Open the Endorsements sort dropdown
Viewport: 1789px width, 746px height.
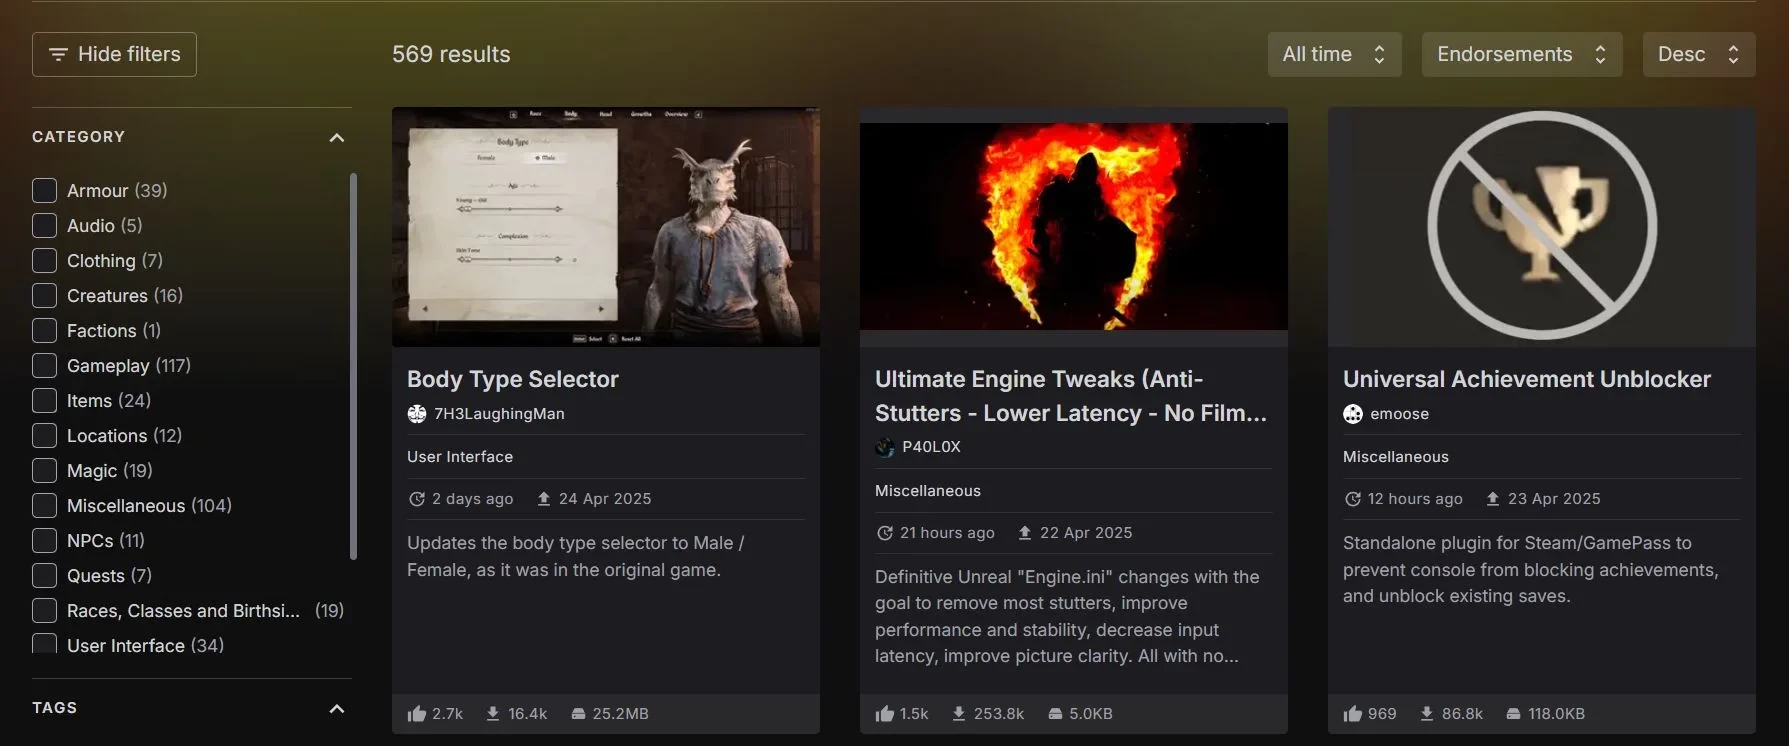[1521, 55]
